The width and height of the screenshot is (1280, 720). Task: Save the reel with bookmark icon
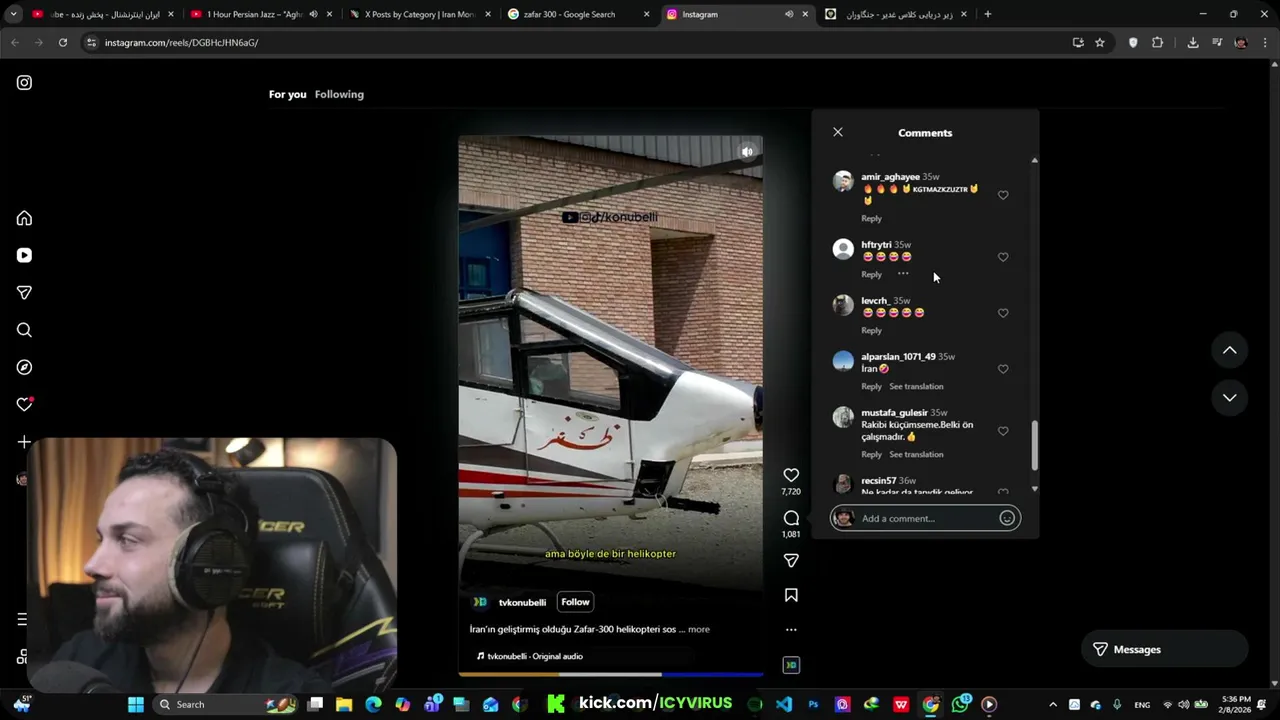(x=791, y=595)
